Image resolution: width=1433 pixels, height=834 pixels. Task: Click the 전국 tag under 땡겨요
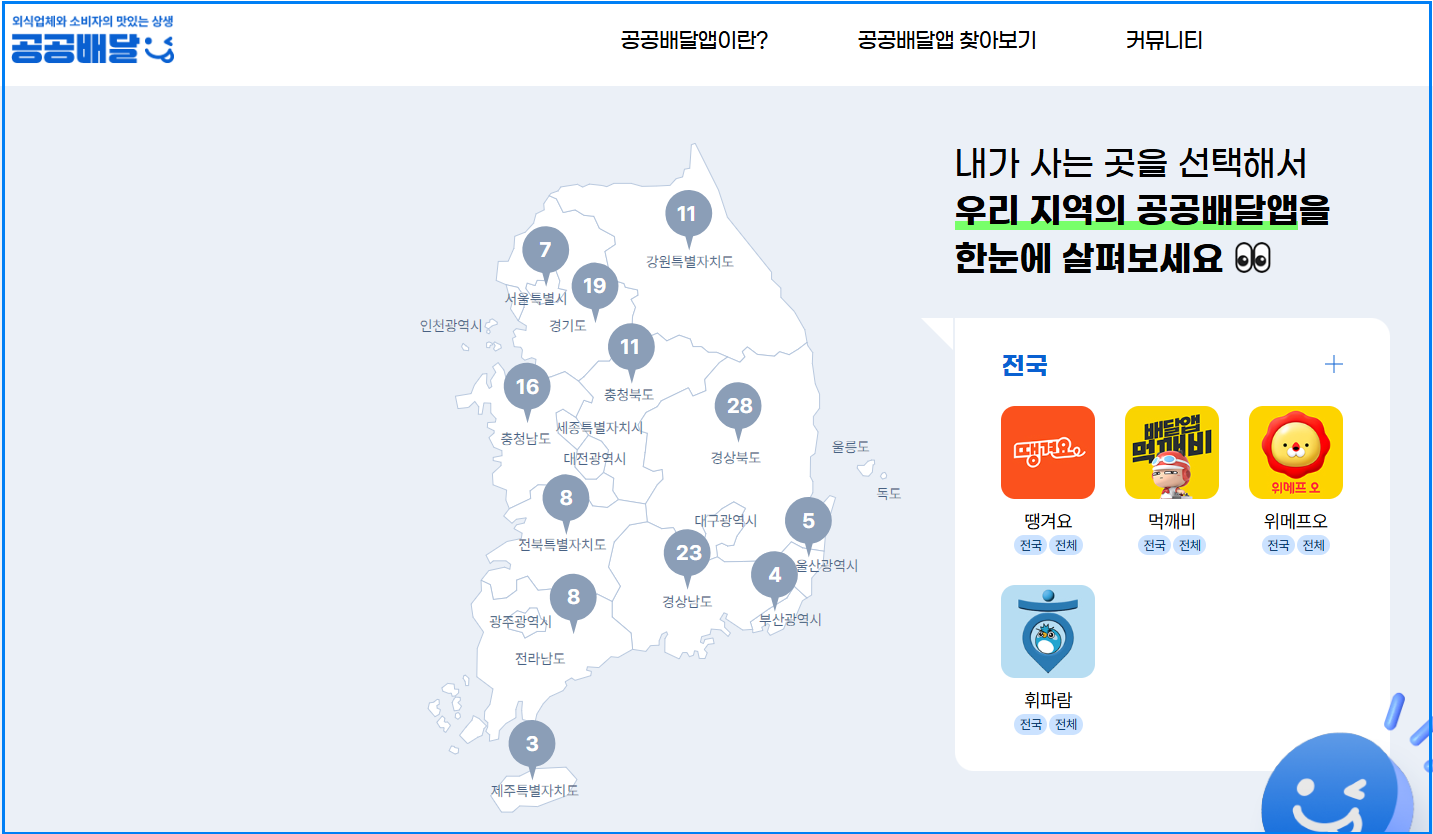[1028, 545]
